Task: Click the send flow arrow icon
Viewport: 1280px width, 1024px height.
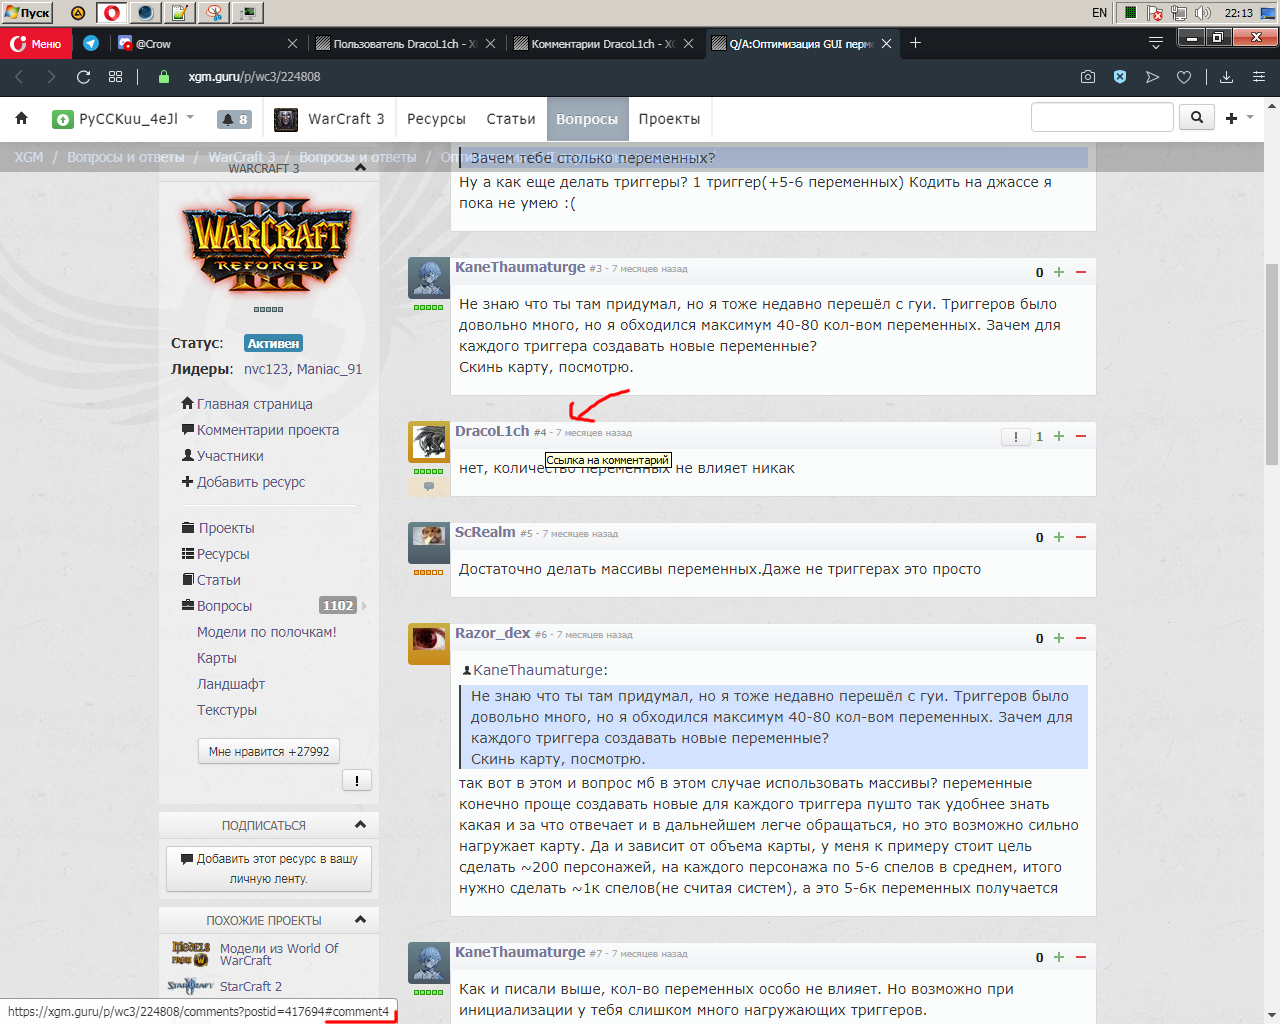Action: pyautogui.click(x=1152, y=77)
